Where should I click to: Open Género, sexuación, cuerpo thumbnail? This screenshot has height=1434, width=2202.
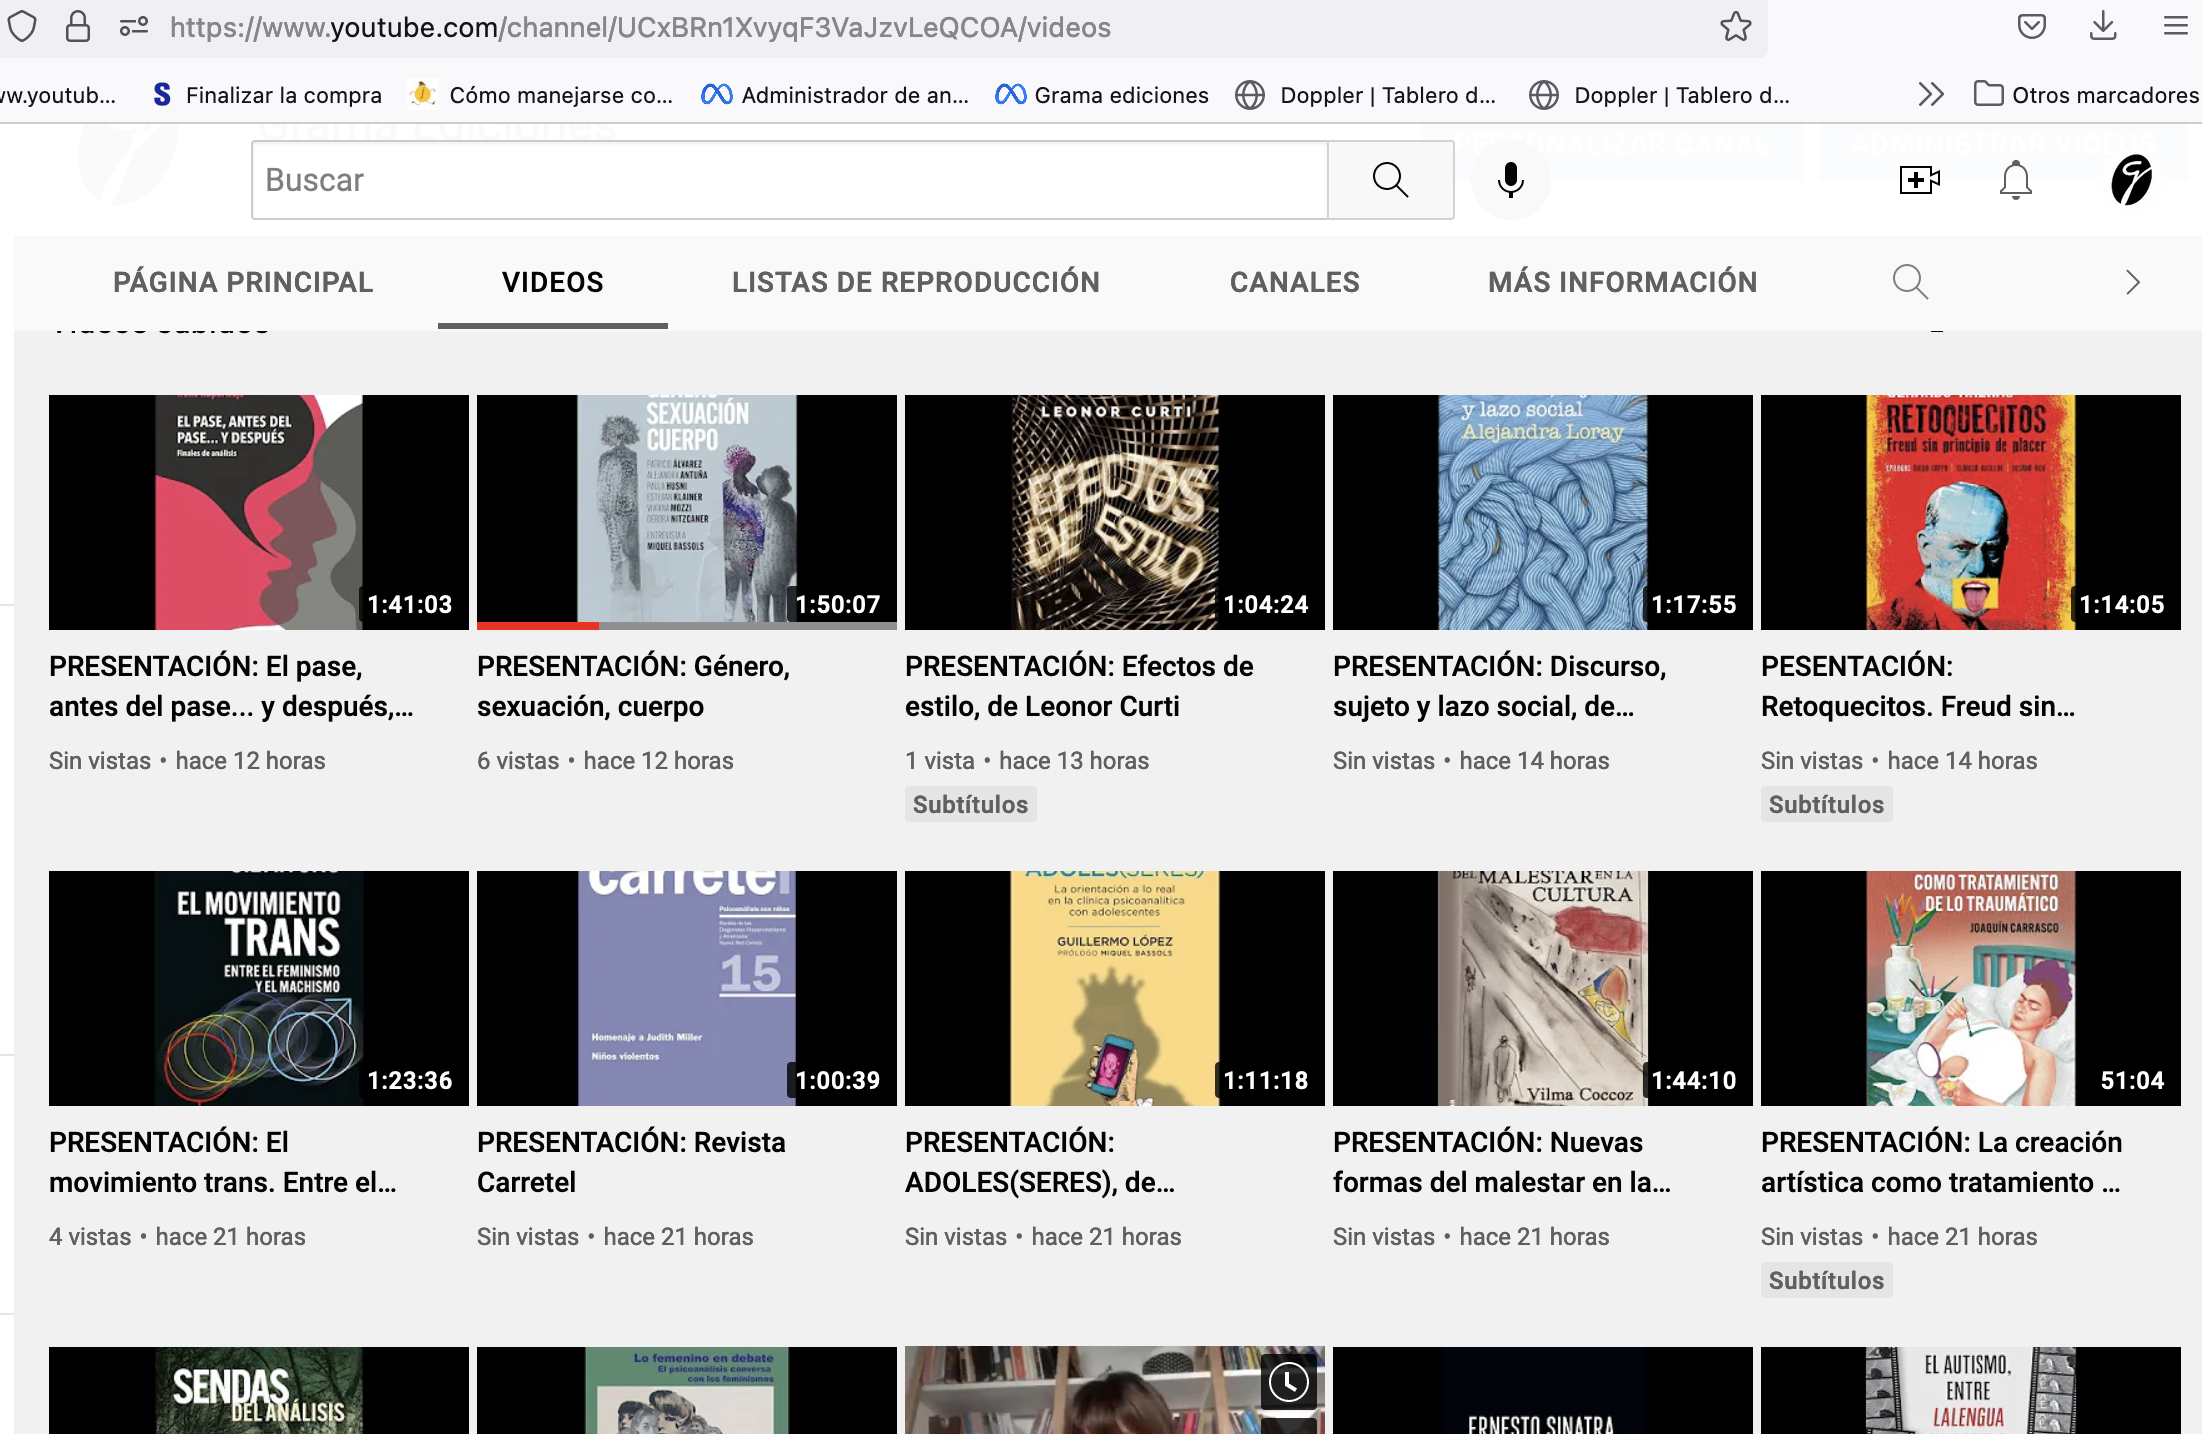pyautogui.click(x=687, y=512)
